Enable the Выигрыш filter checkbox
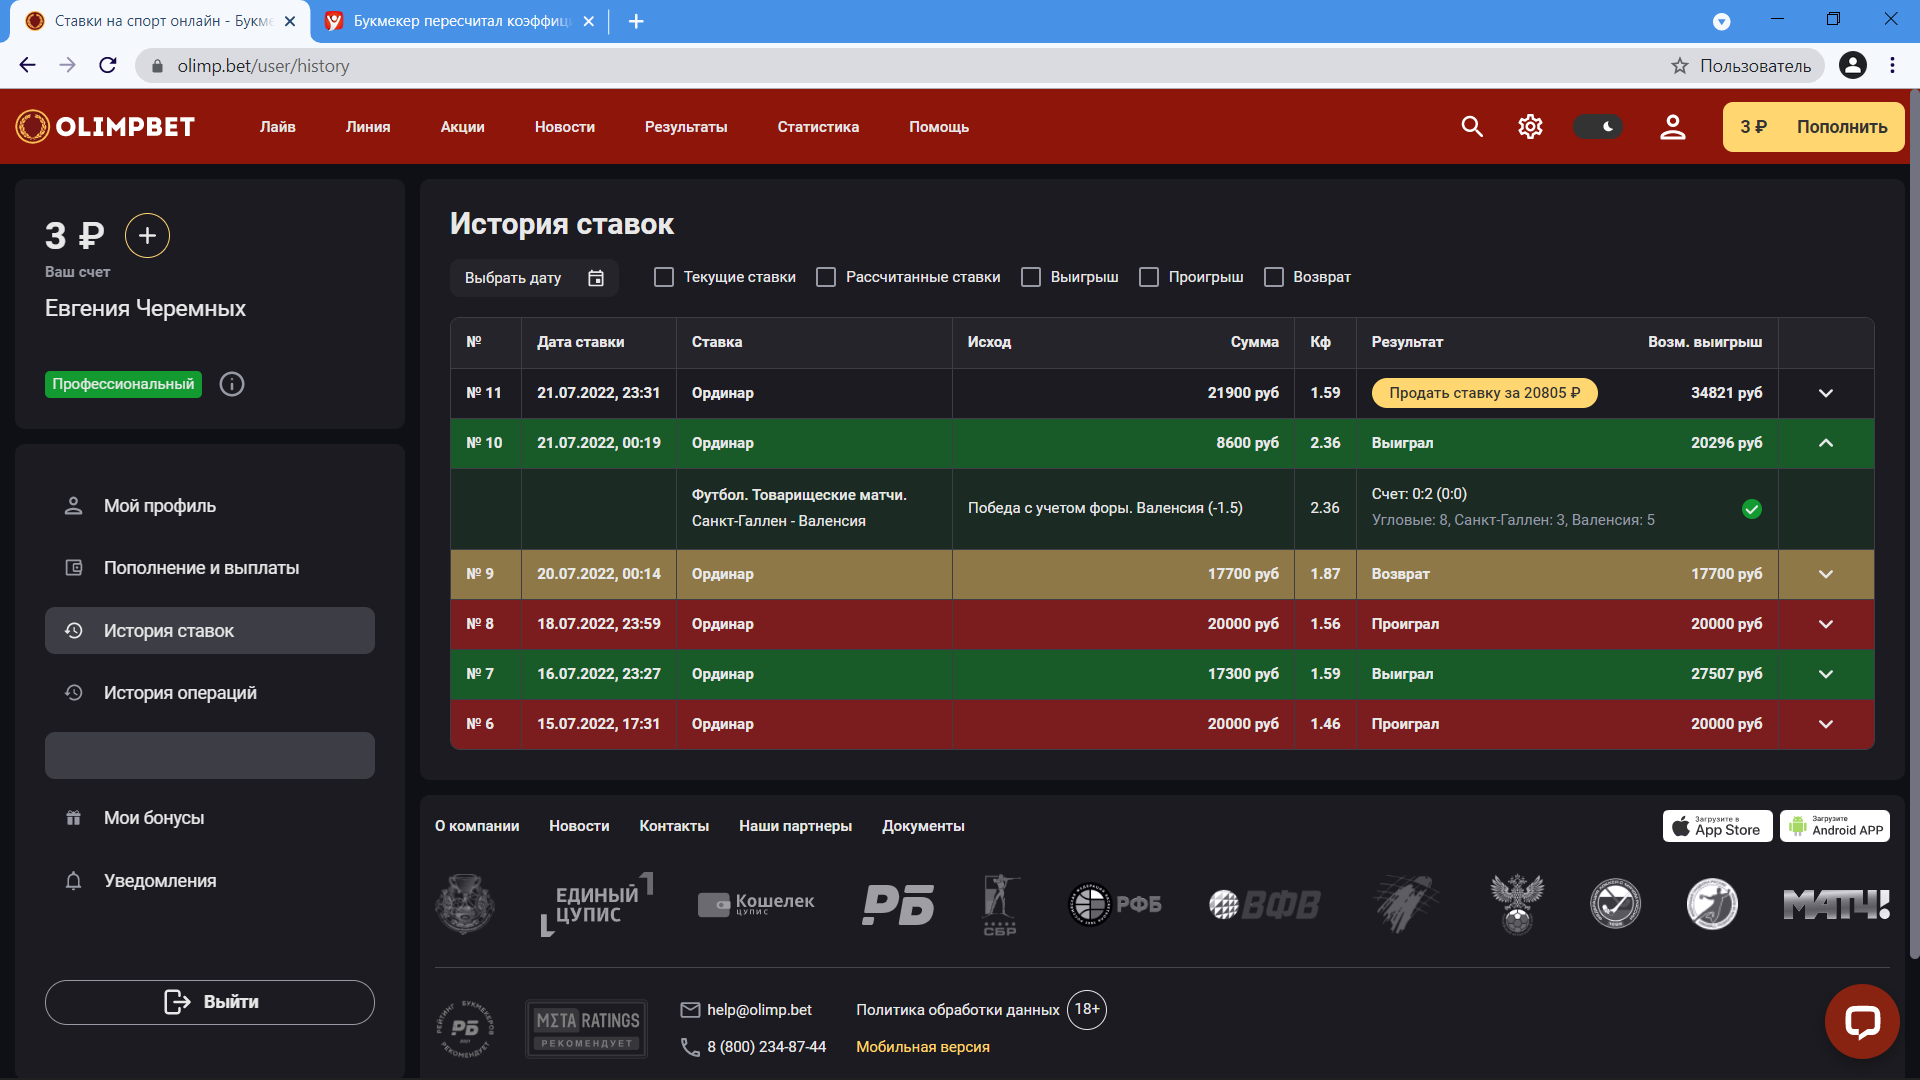The height and width of the screenshot is (1080, 1920). (x=1031, y=277)
